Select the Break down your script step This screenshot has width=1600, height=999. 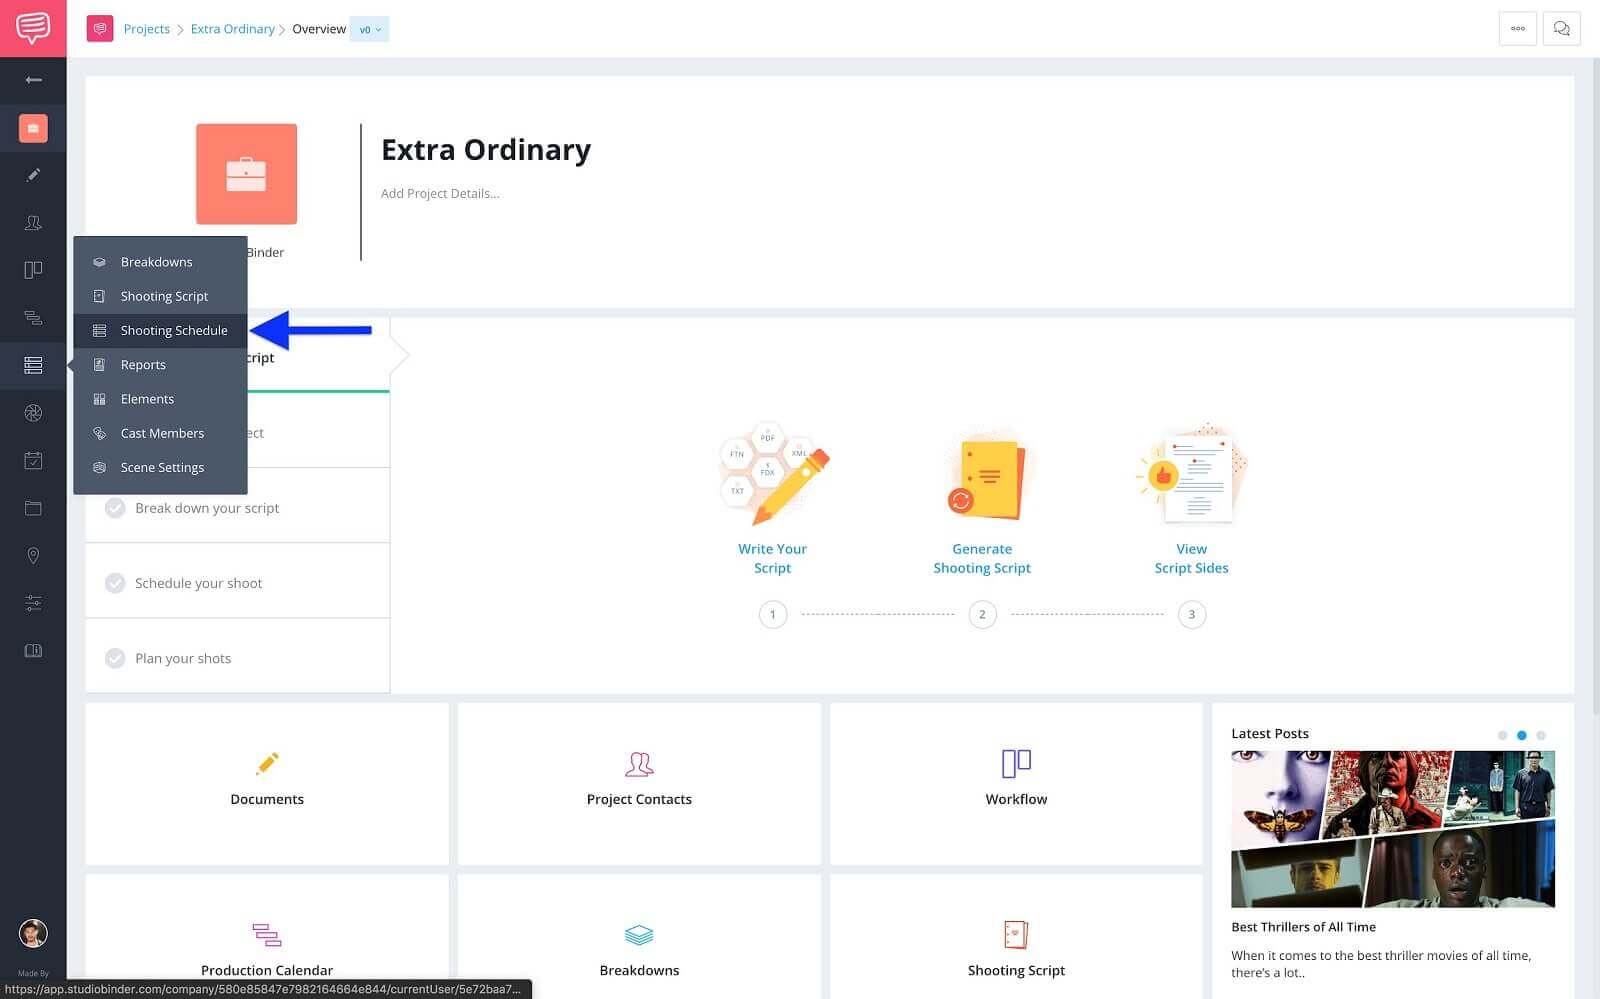(237, 506)
